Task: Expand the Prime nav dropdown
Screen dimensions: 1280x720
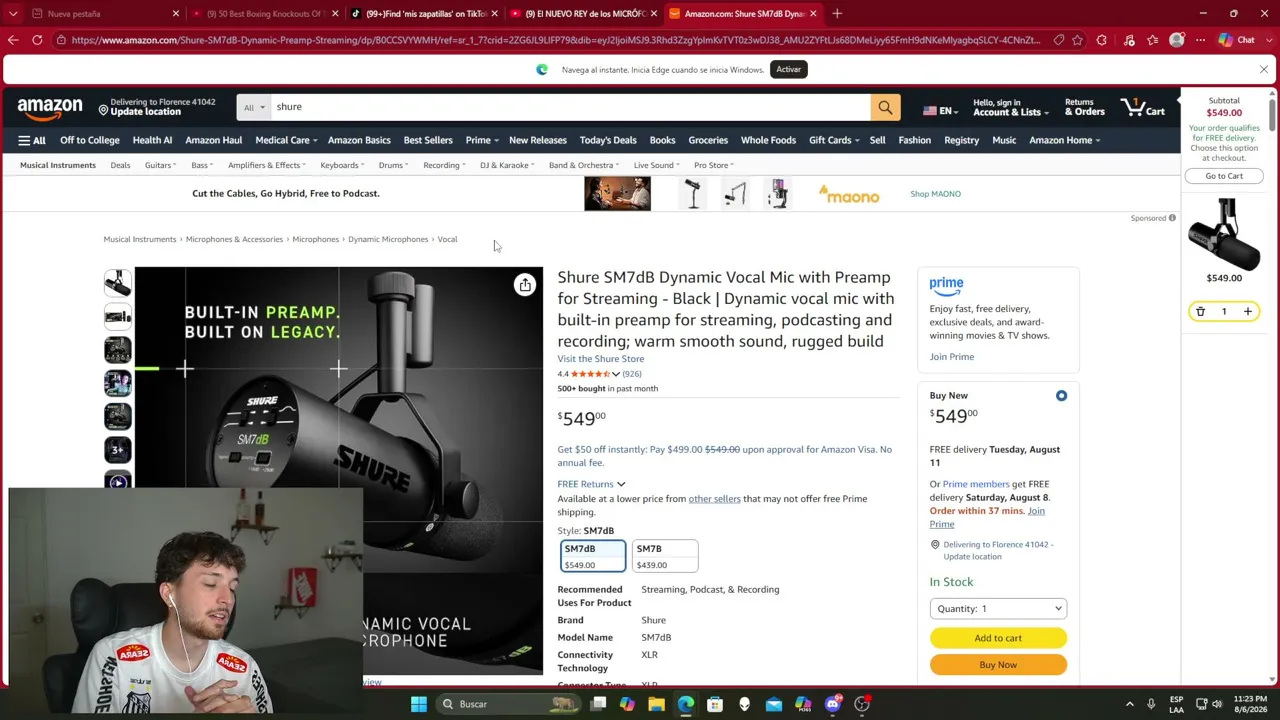Action: [x=481, y=140]
